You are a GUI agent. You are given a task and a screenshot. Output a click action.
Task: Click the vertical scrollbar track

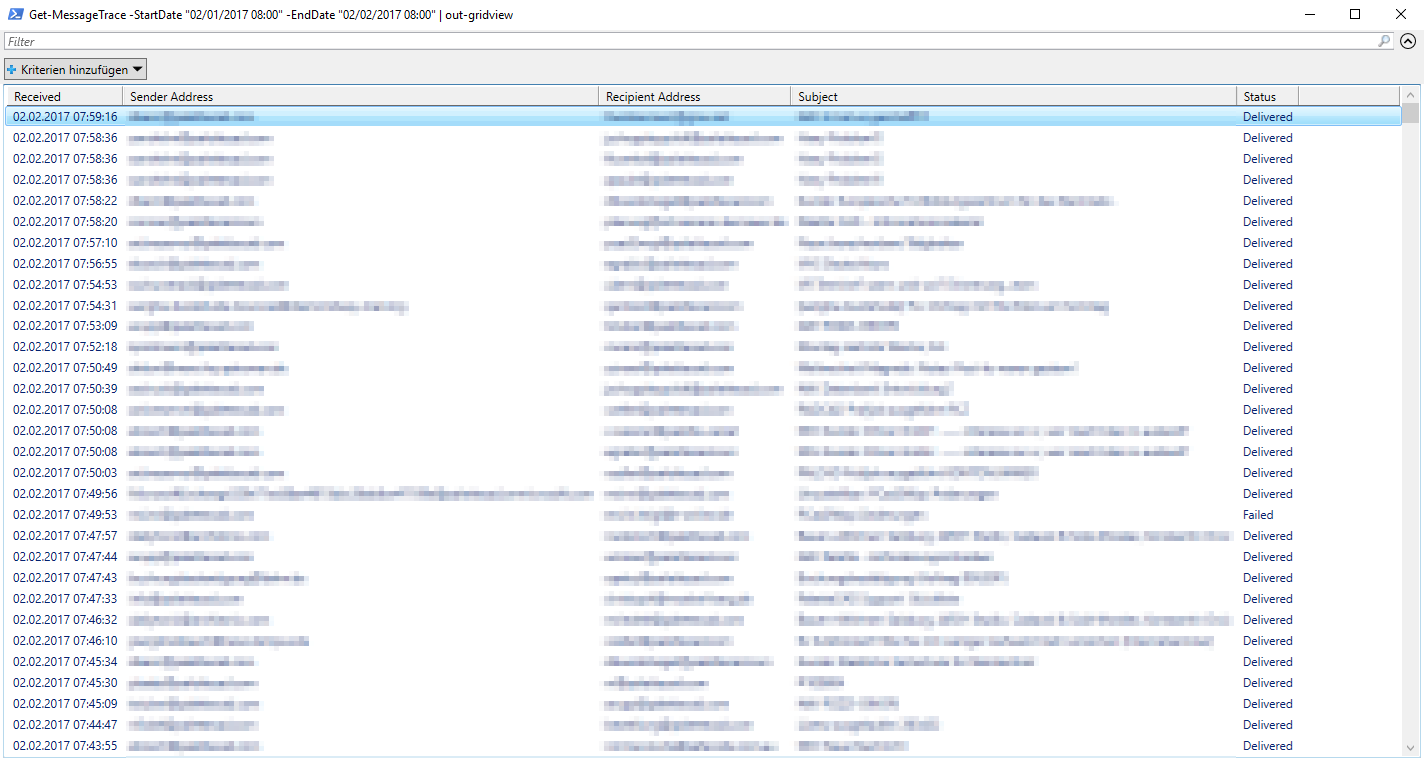point(1410,430)
